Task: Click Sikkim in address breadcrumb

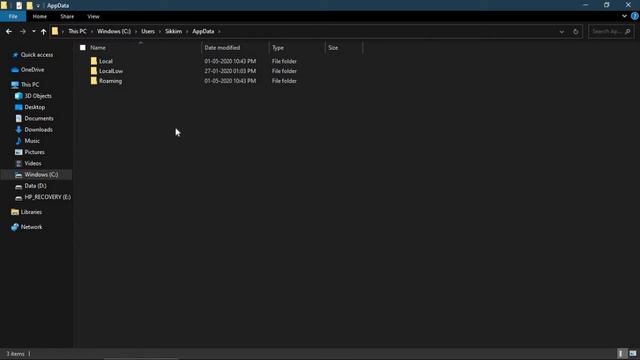Action: [173, 31]
